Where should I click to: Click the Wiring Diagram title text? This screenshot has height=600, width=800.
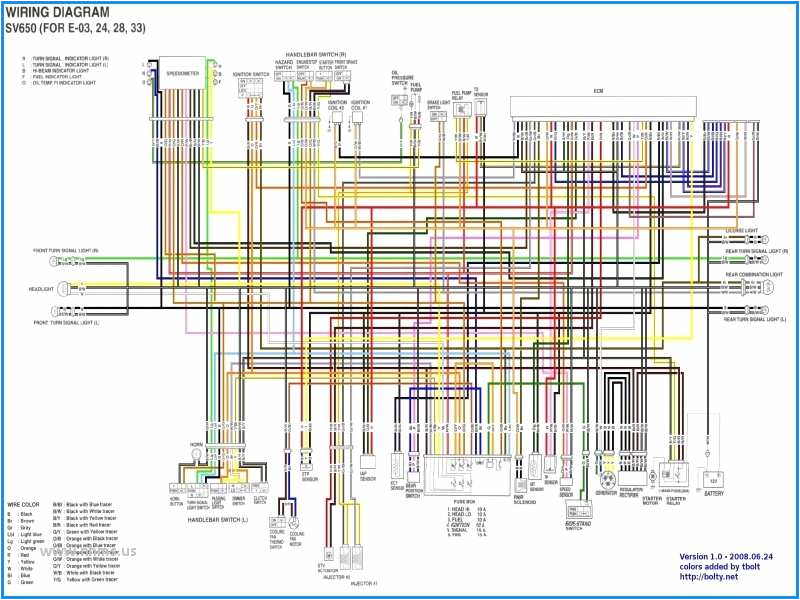click(x=58, y=11)
